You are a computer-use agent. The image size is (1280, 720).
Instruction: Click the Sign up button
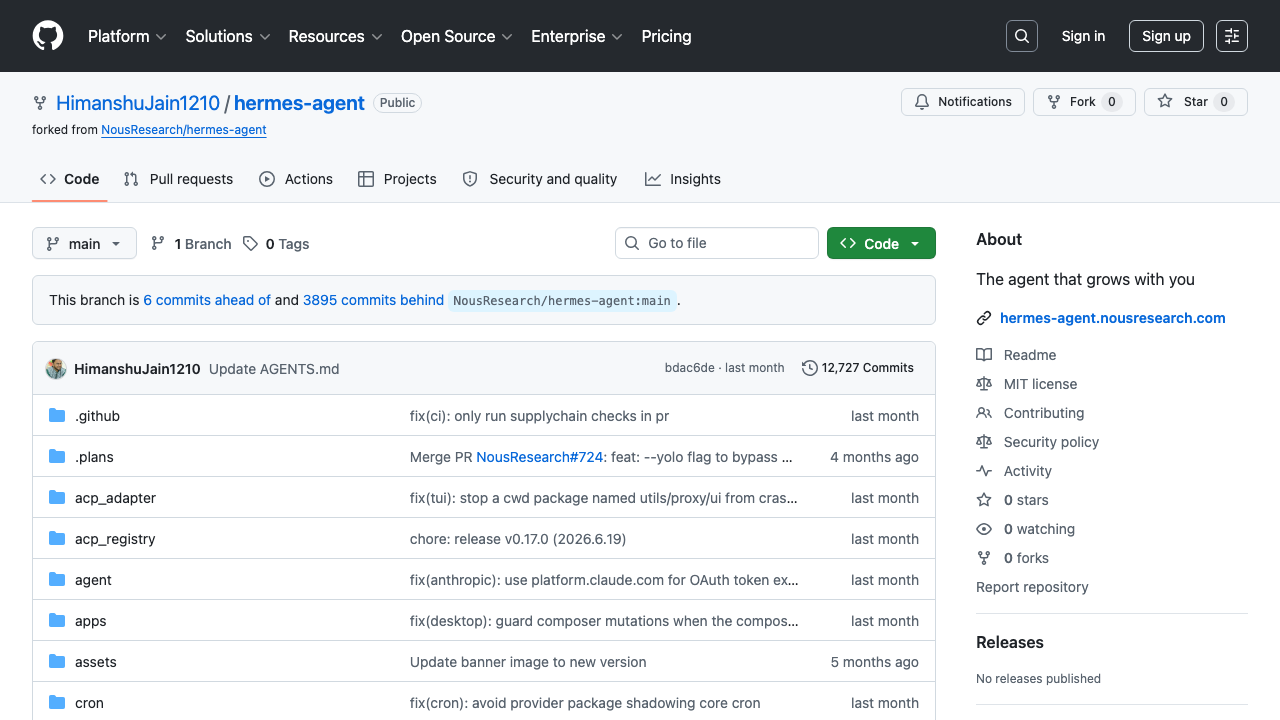click(x=1166, y=36)
